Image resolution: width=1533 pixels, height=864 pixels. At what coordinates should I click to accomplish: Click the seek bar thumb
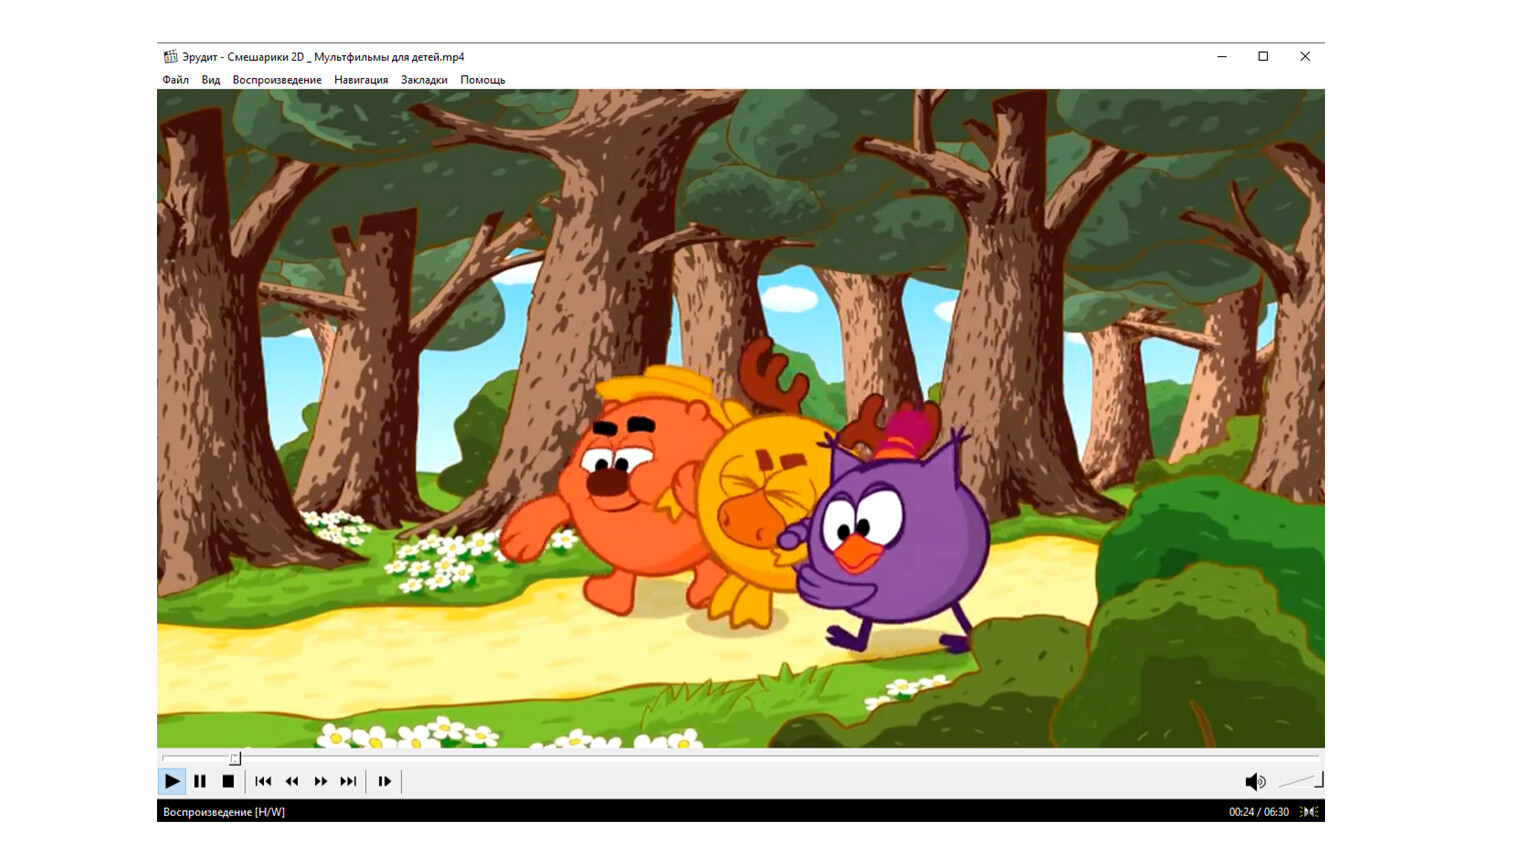(235, 758)
